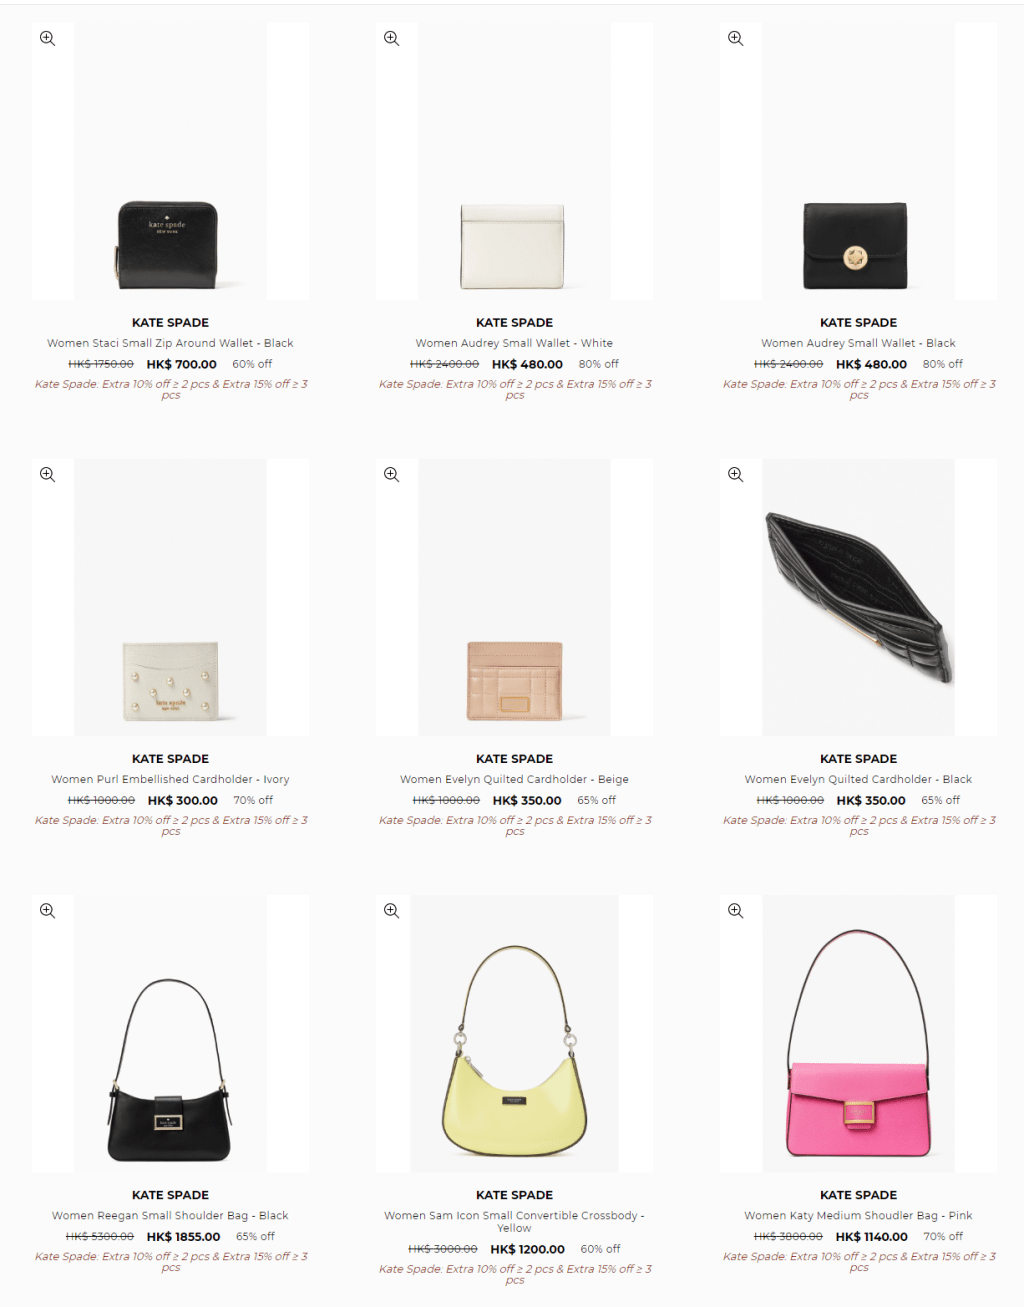Magnify the Katy Medium Shoulder Bag Pink
Screen dimensions: 1024x1307
(735, 910)
